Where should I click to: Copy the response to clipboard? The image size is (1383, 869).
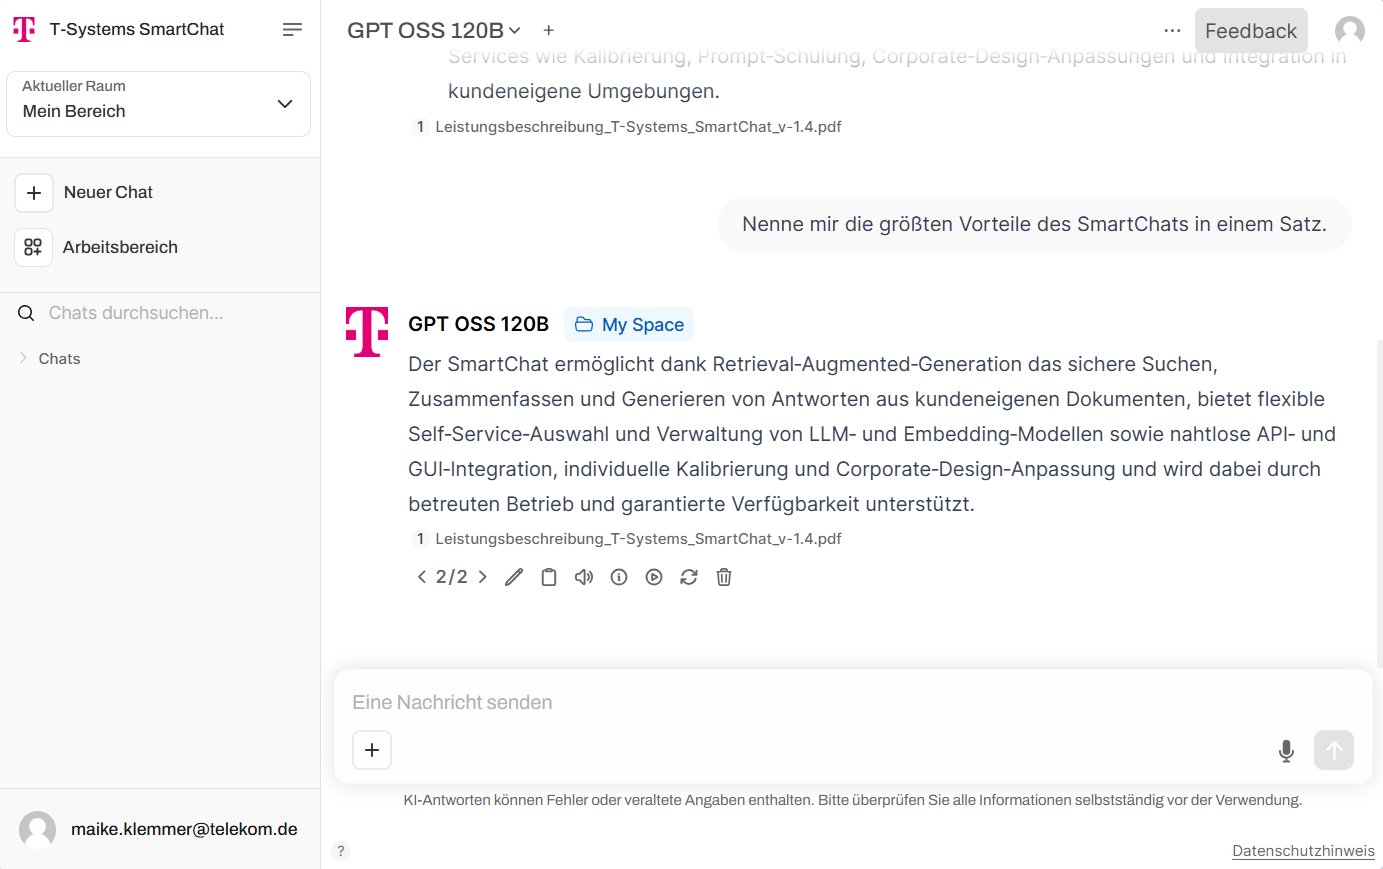549,577
